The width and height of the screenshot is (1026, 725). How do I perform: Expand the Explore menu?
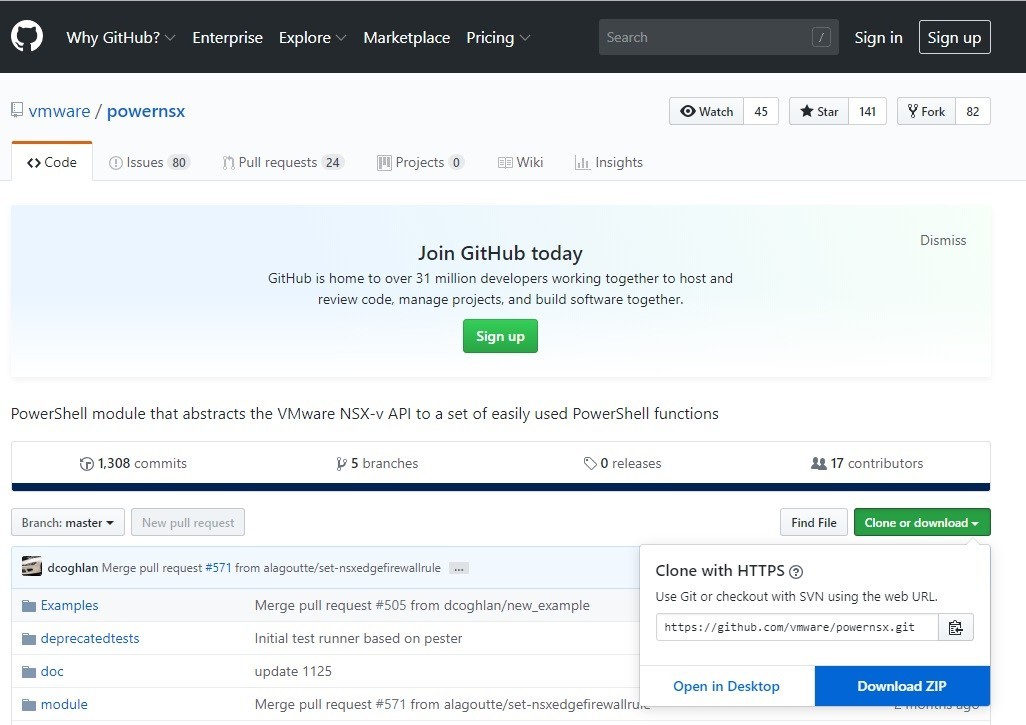pos(312,38)
